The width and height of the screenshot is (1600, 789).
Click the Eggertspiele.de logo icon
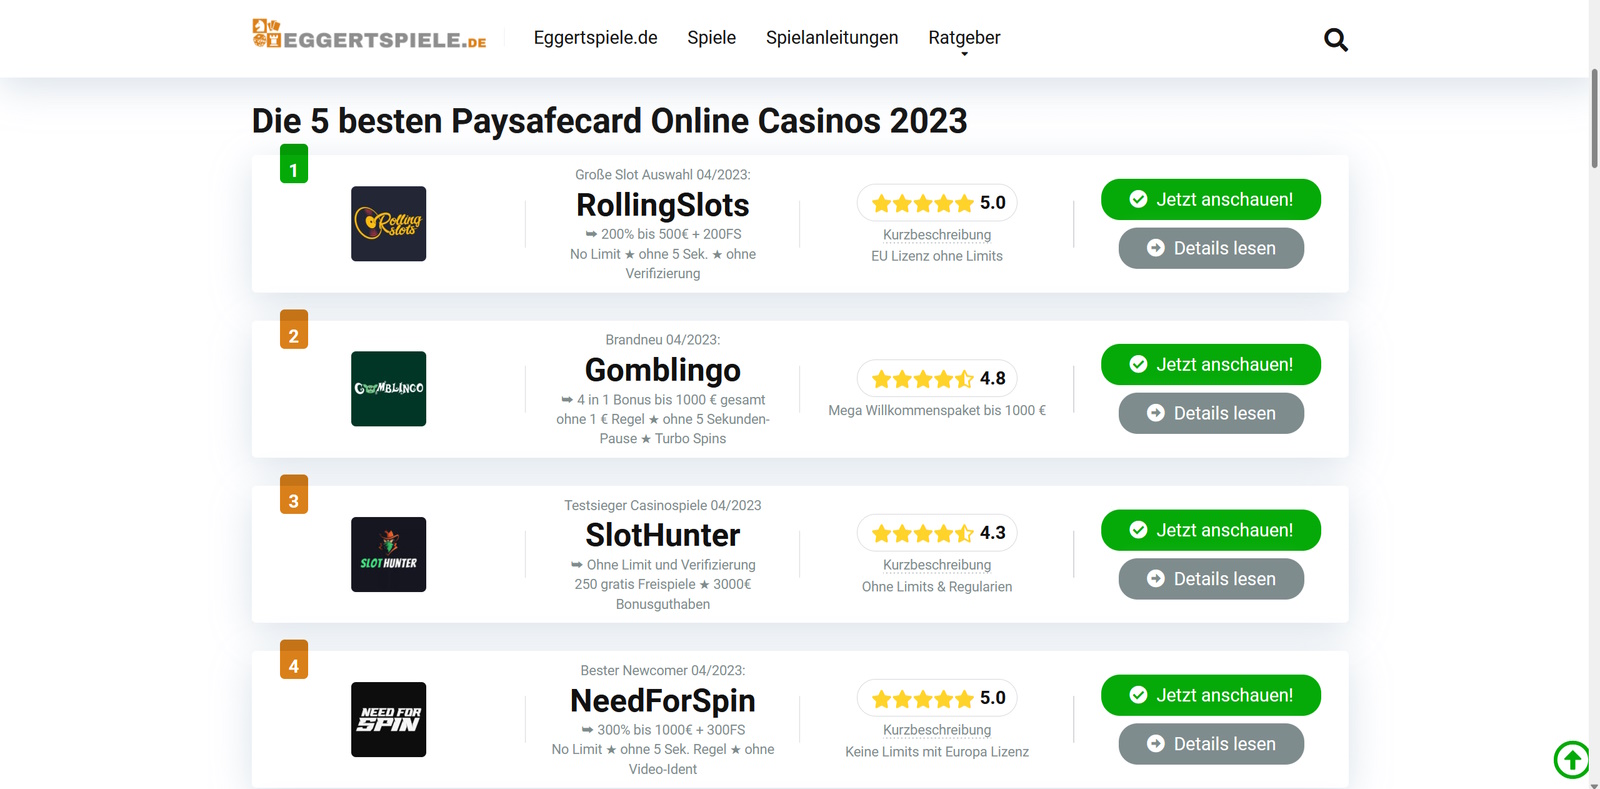[x=264, y=34]
